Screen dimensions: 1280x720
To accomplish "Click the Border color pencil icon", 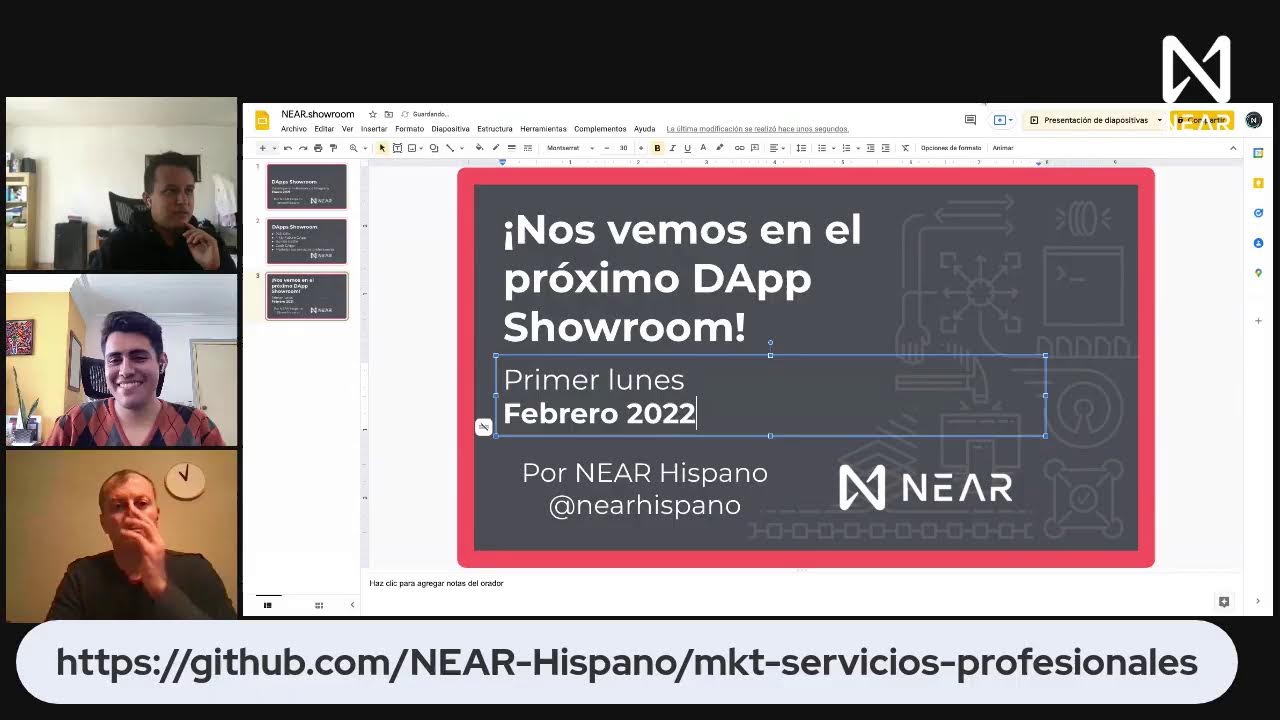I will click(496, 148).
